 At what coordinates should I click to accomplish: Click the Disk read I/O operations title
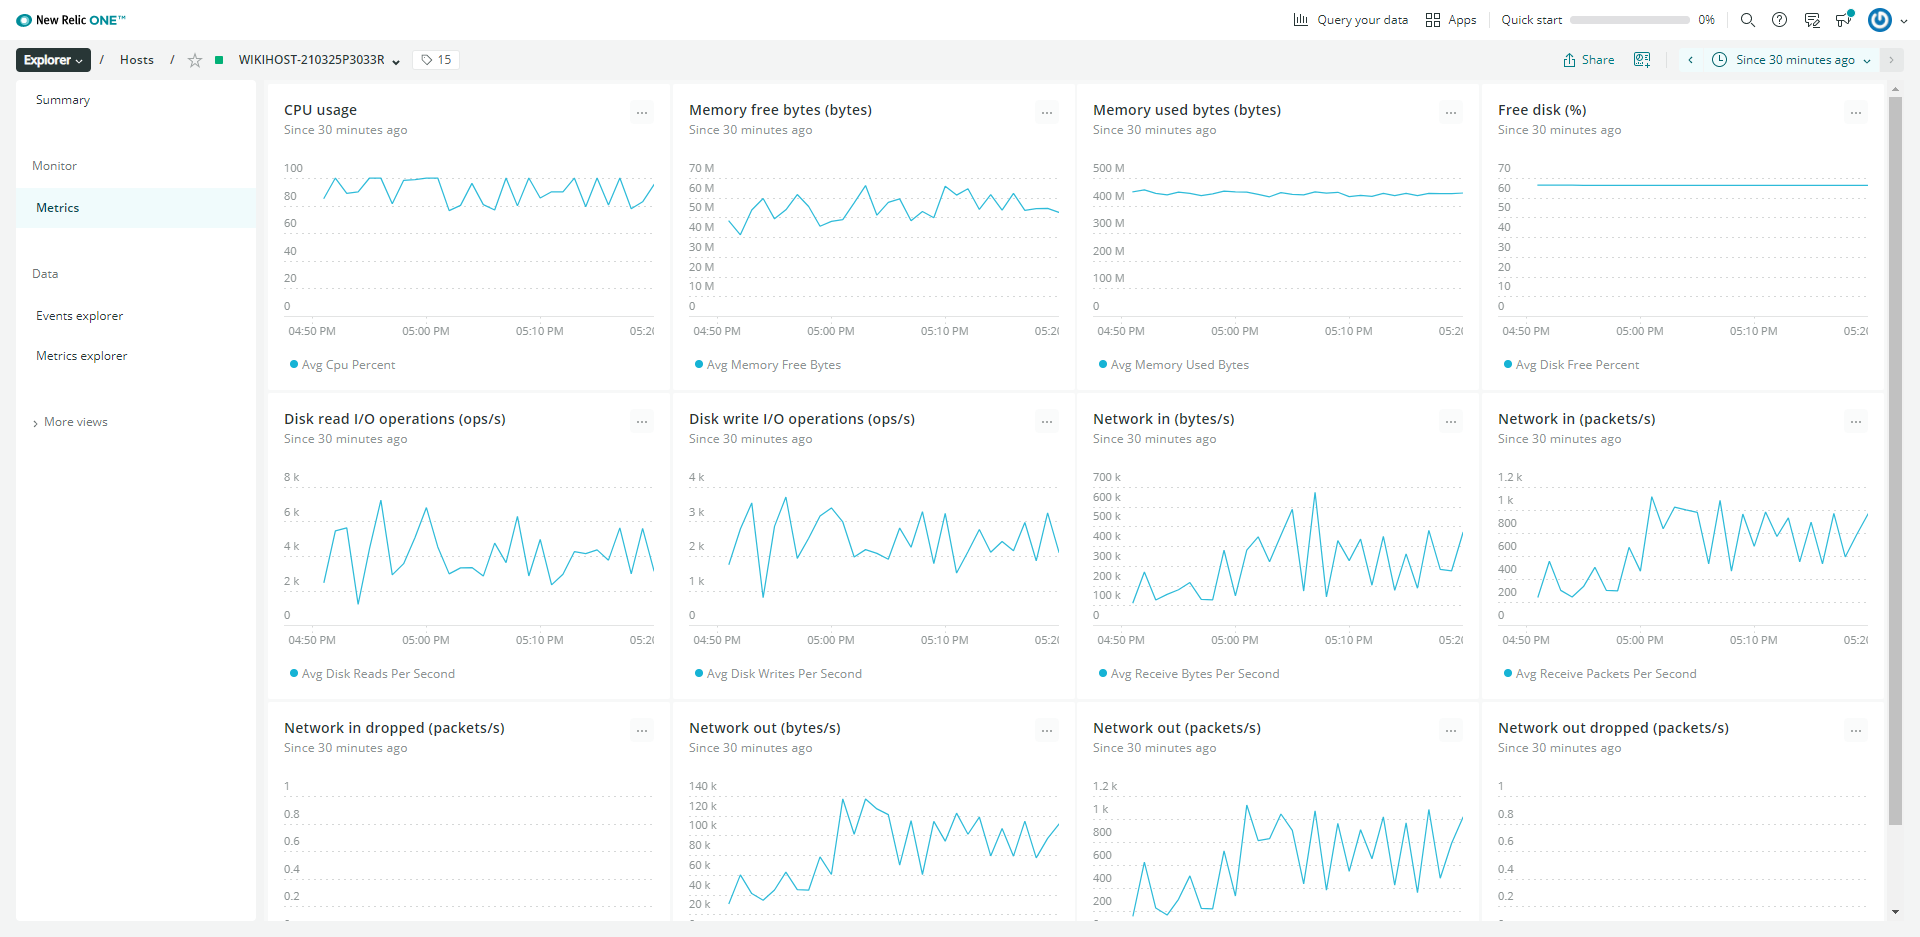[x=395, y=419]
